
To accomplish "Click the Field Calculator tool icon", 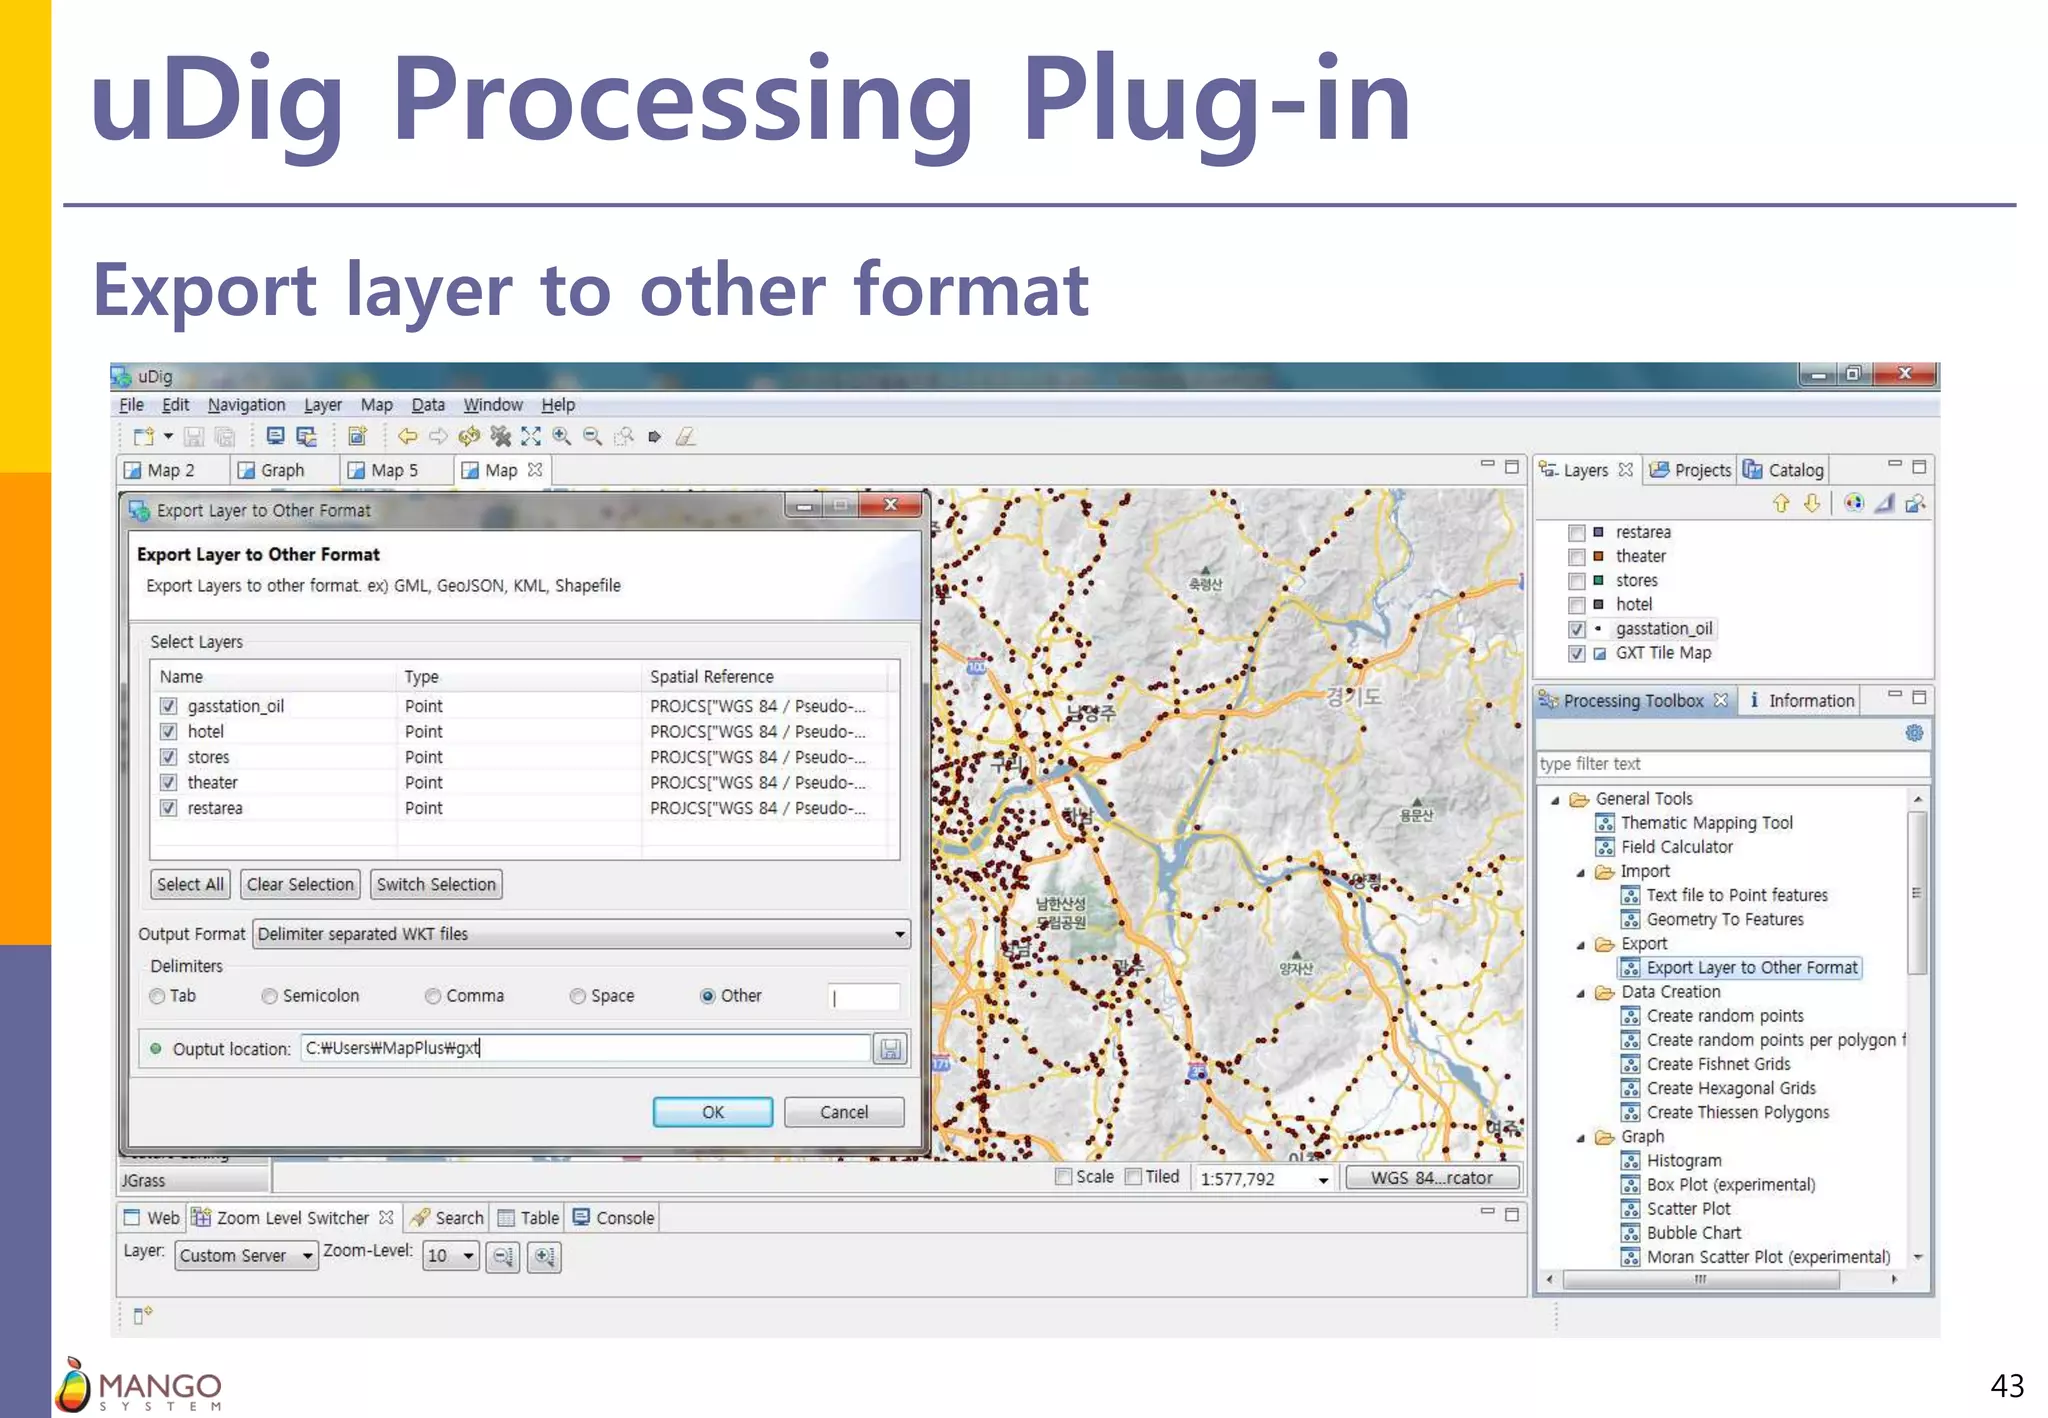I will click(x=1605, y=847).
